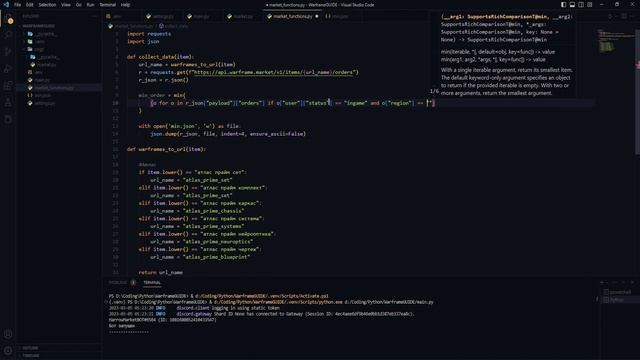The width and height of the screenshot is (640, 360).
Task: Follow the api.warframe.market URL link
Action: [273, 72]
